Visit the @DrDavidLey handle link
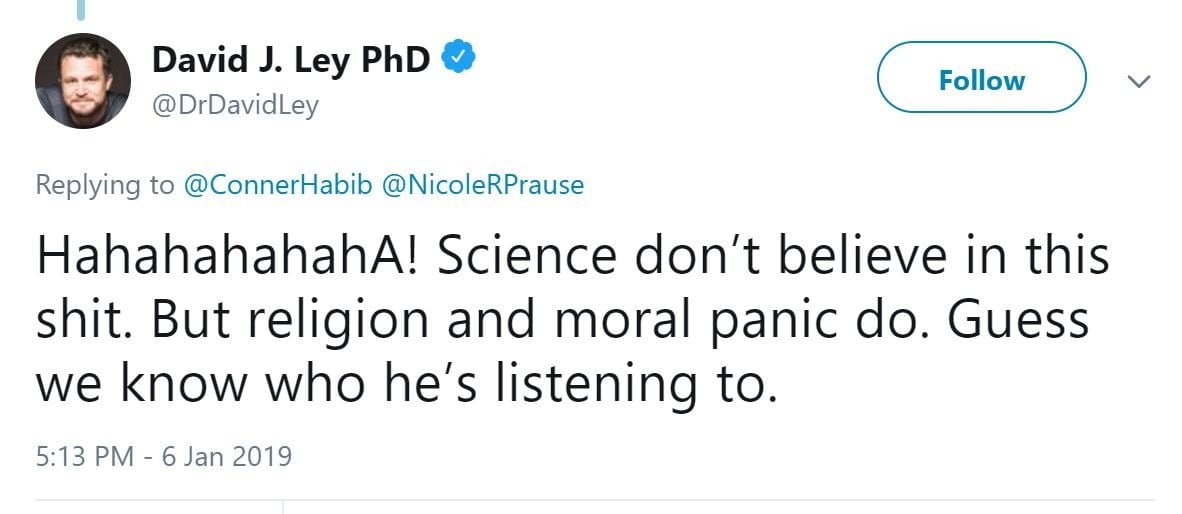 pos(235,104)
